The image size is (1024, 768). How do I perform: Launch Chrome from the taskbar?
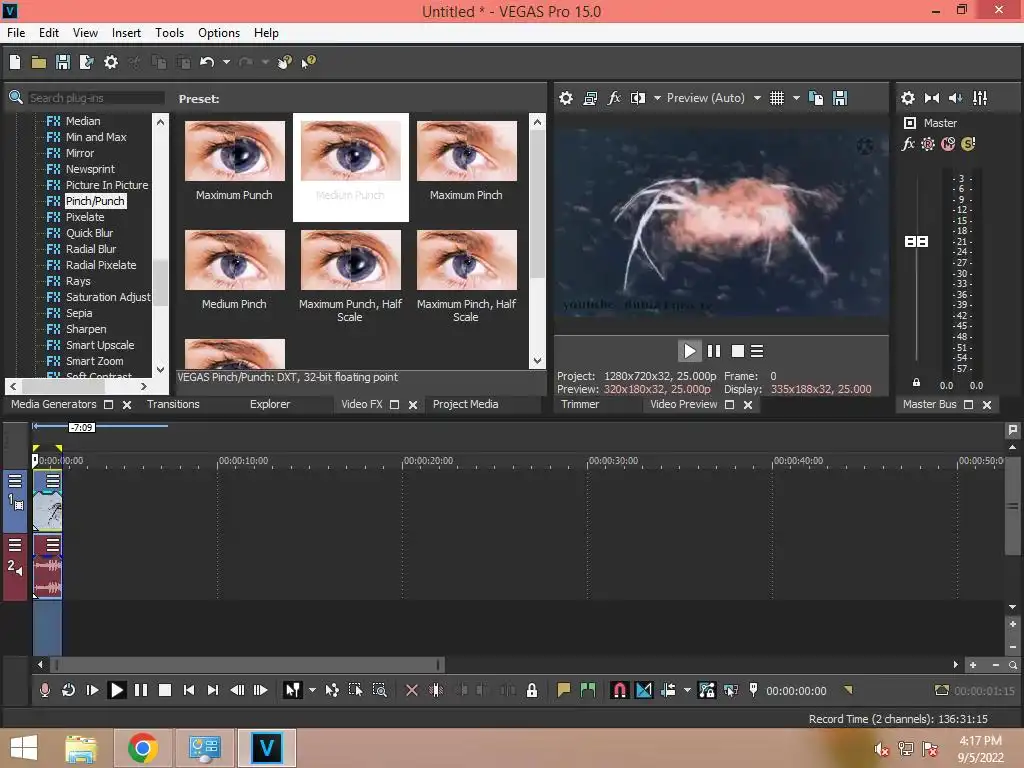click(142, 748)
